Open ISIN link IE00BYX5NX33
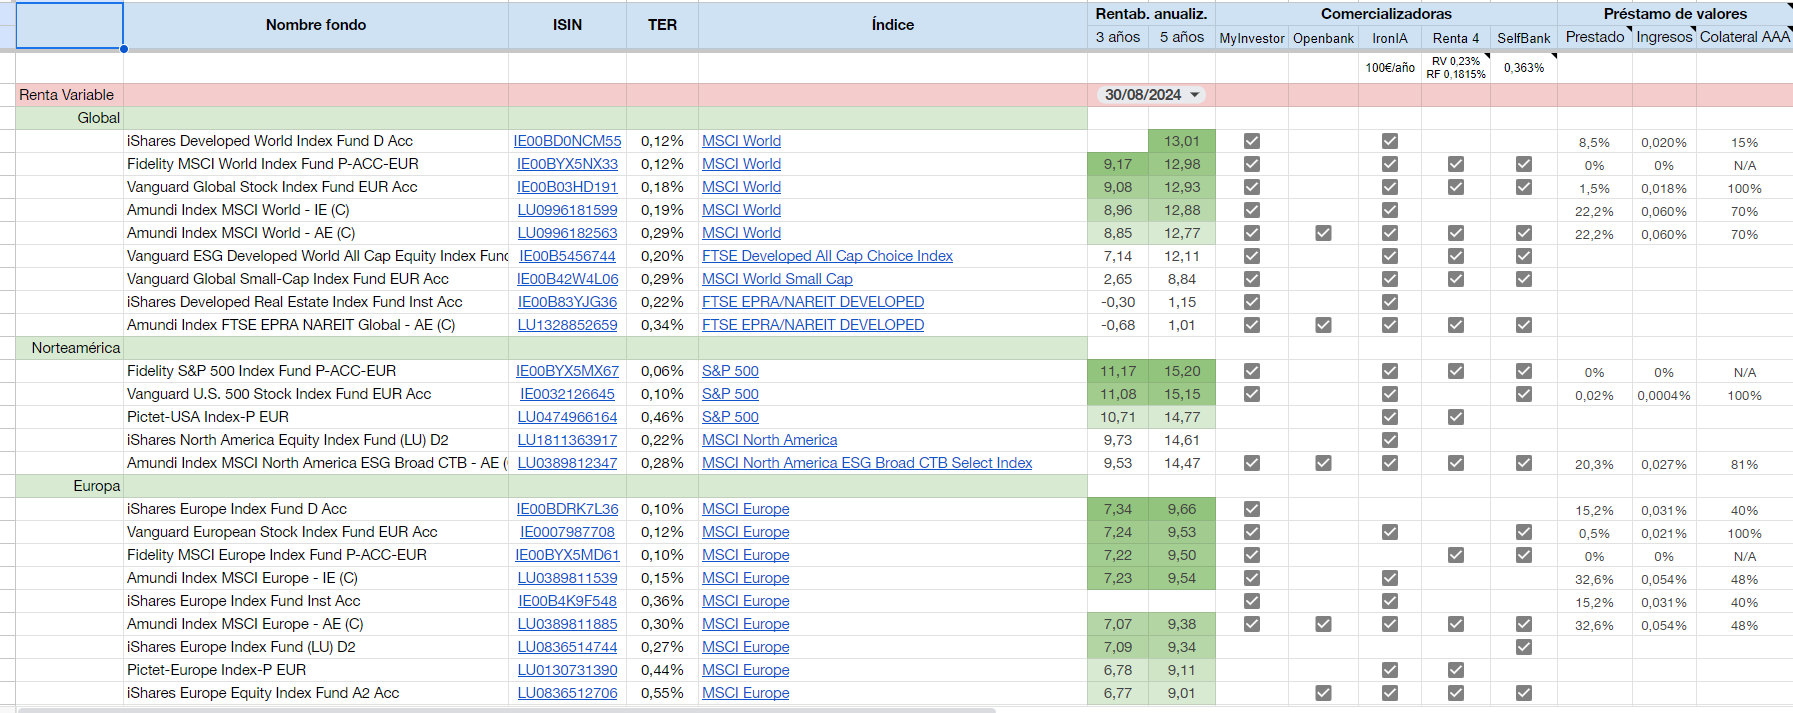The width and height of the screenshot is (1793, 713). click(x=567, y=164)
